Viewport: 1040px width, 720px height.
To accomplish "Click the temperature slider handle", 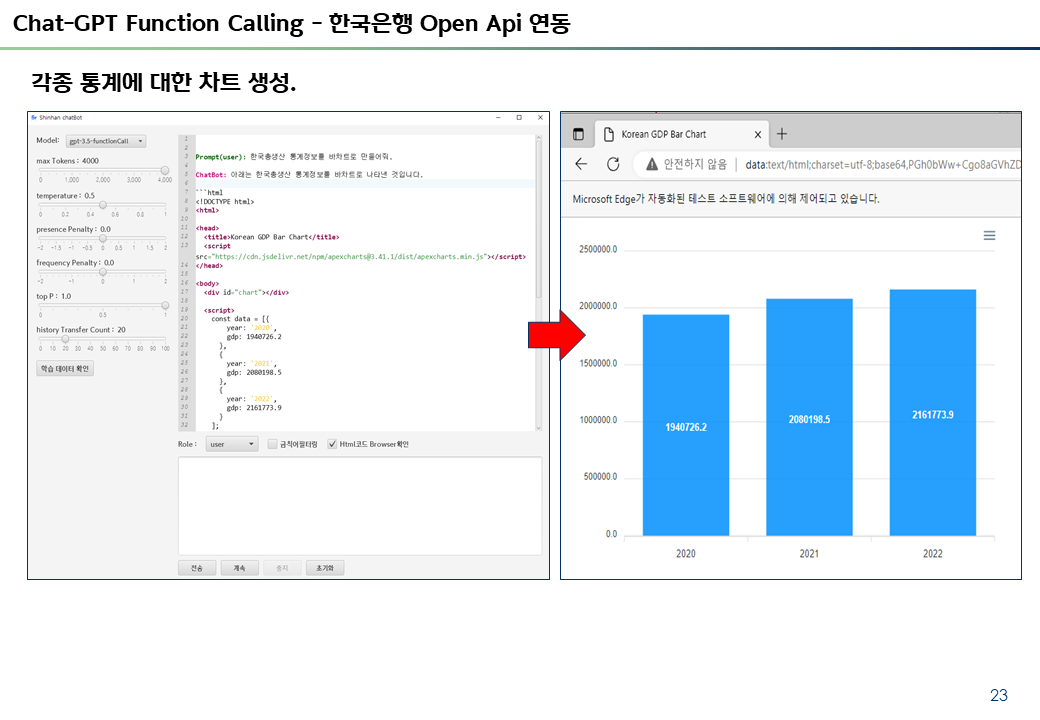I will (103, 205).
